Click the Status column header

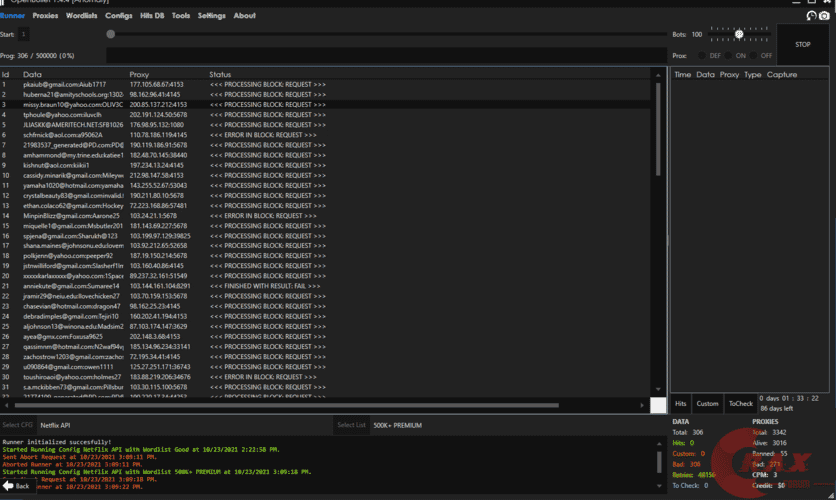point(220,75)
